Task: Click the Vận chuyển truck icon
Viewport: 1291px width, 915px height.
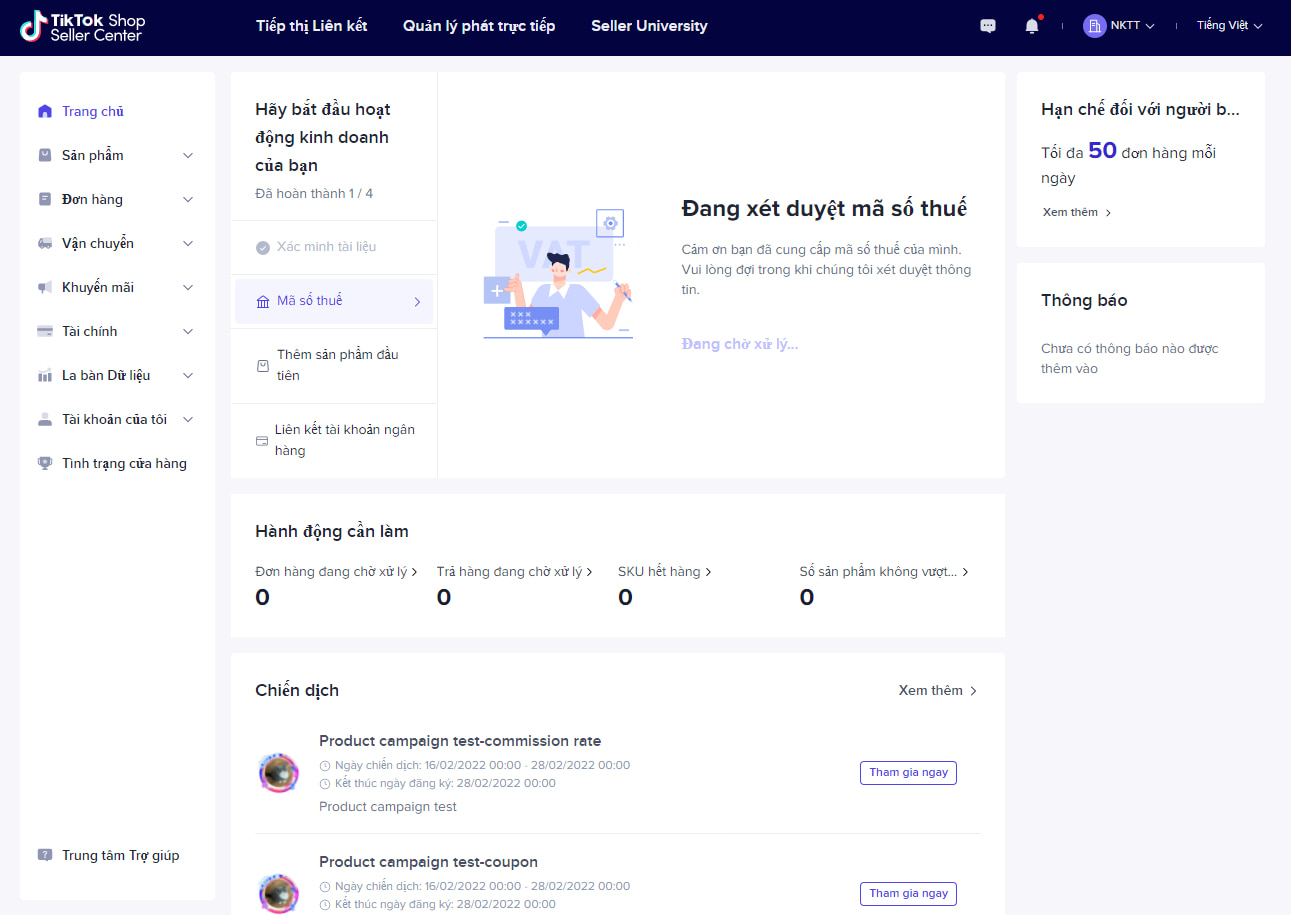Action: click(x=45, y=244)
